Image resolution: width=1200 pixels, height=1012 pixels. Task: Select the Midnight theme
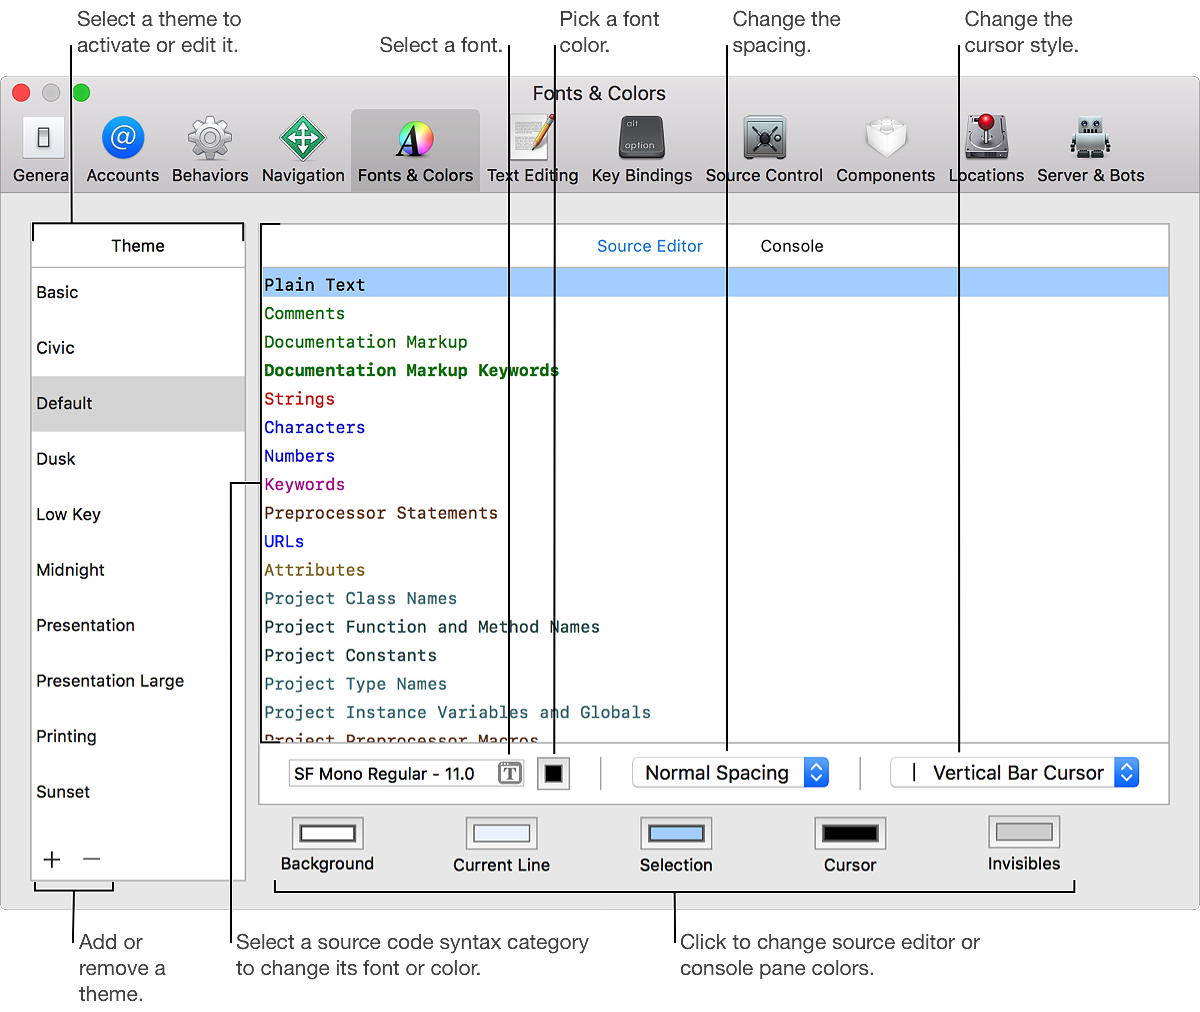pos(138,570)
